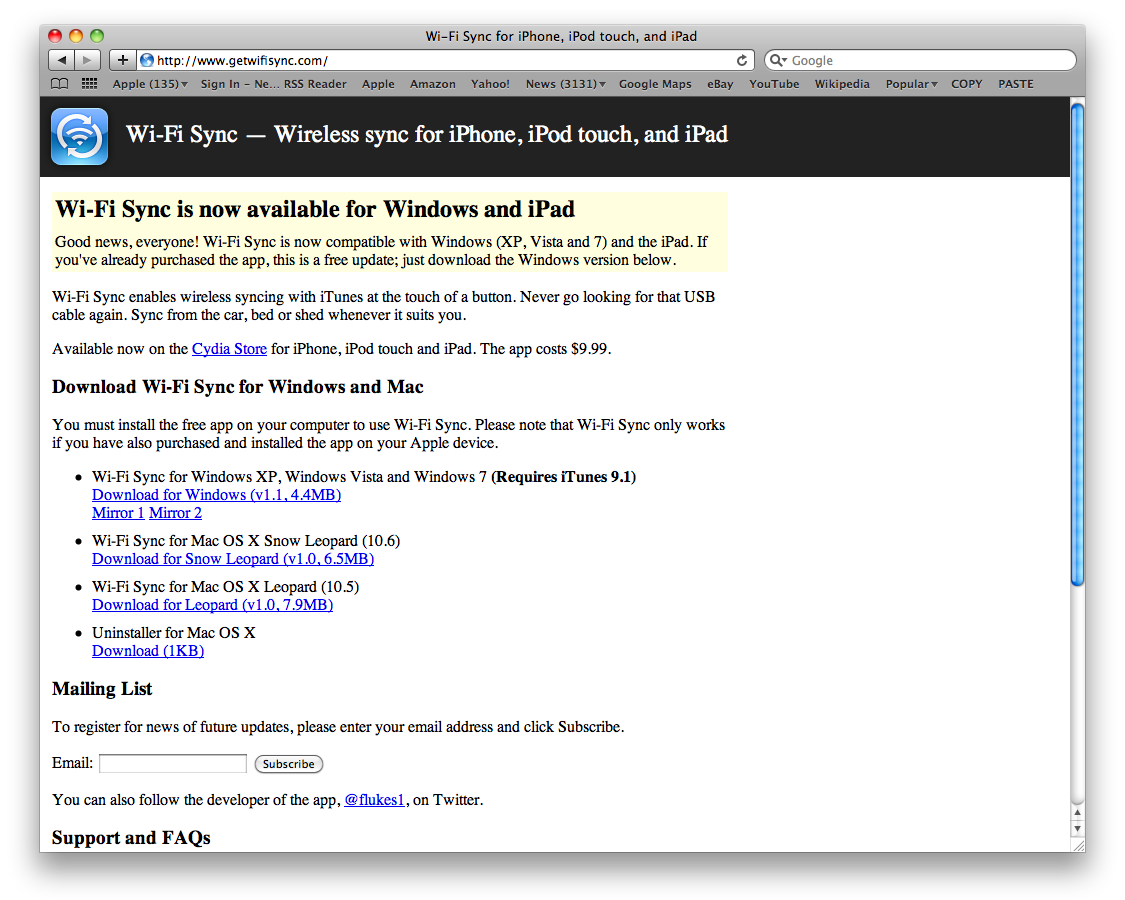Click the 'Mailing List' heading
Viewport: 1125px width, 900px height.
[x=102, y=689]
